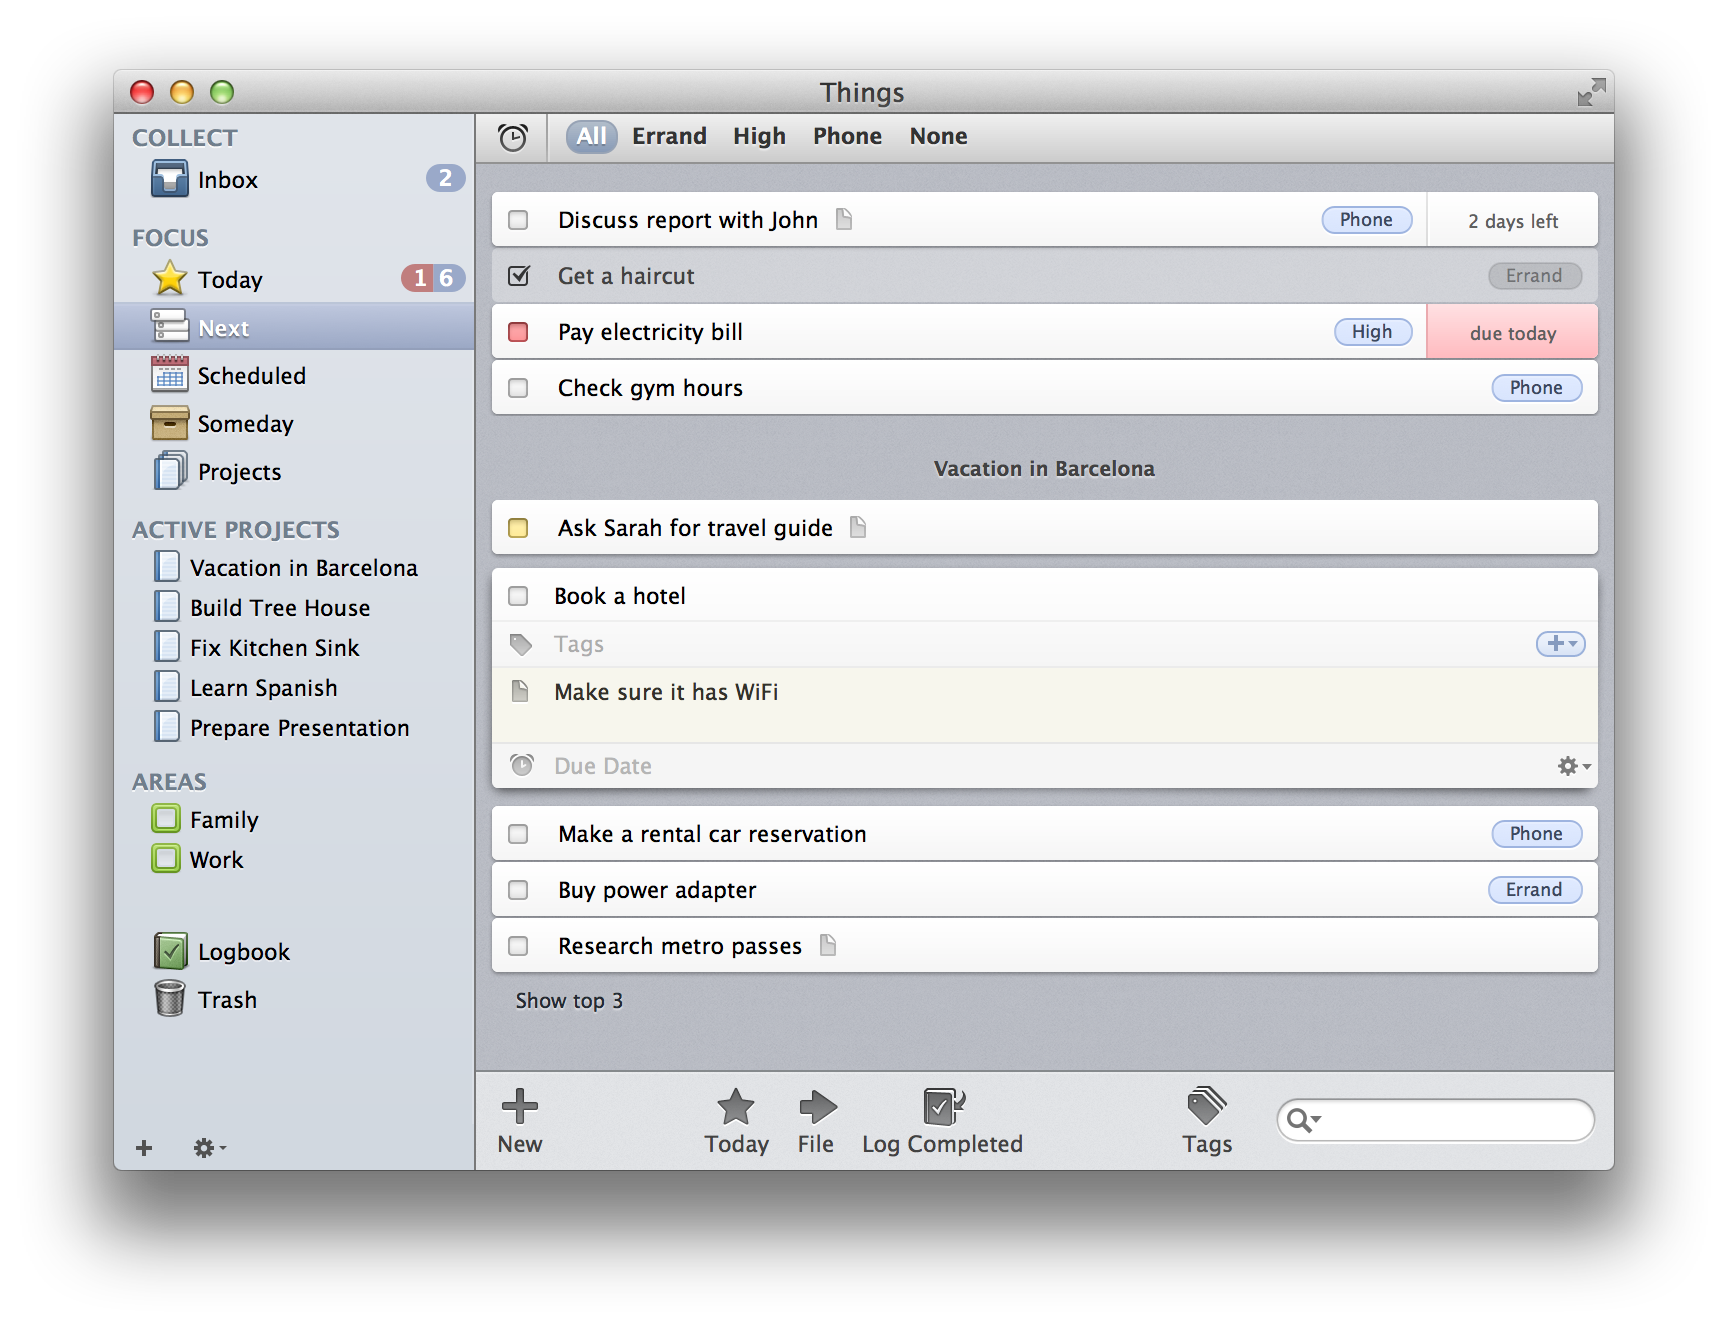Check the Buy power adapter checkbox
The image size is (1728, 1328).
[x=518, y=890]
